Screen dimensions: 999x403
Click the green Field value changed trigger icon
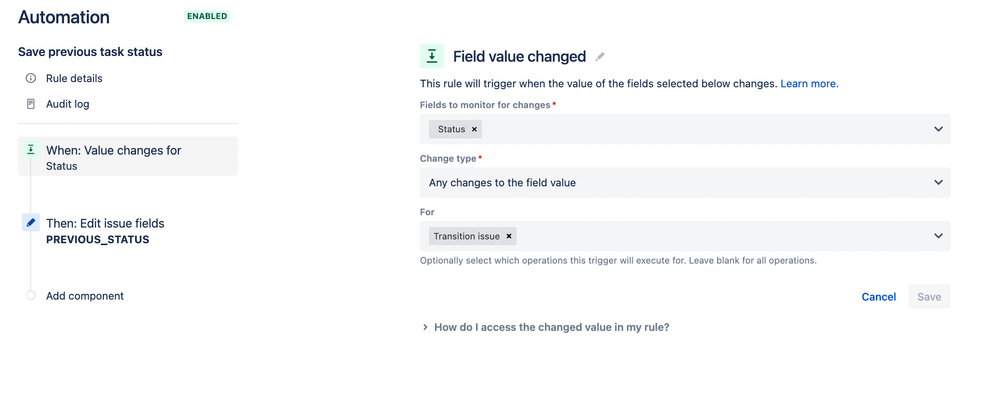pos(432,57)
